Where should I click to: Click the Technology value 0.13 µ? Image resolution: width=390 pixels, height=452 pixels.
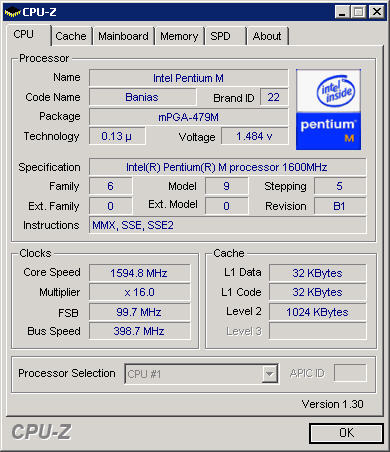pyautogui.click(x=117, y=136)
